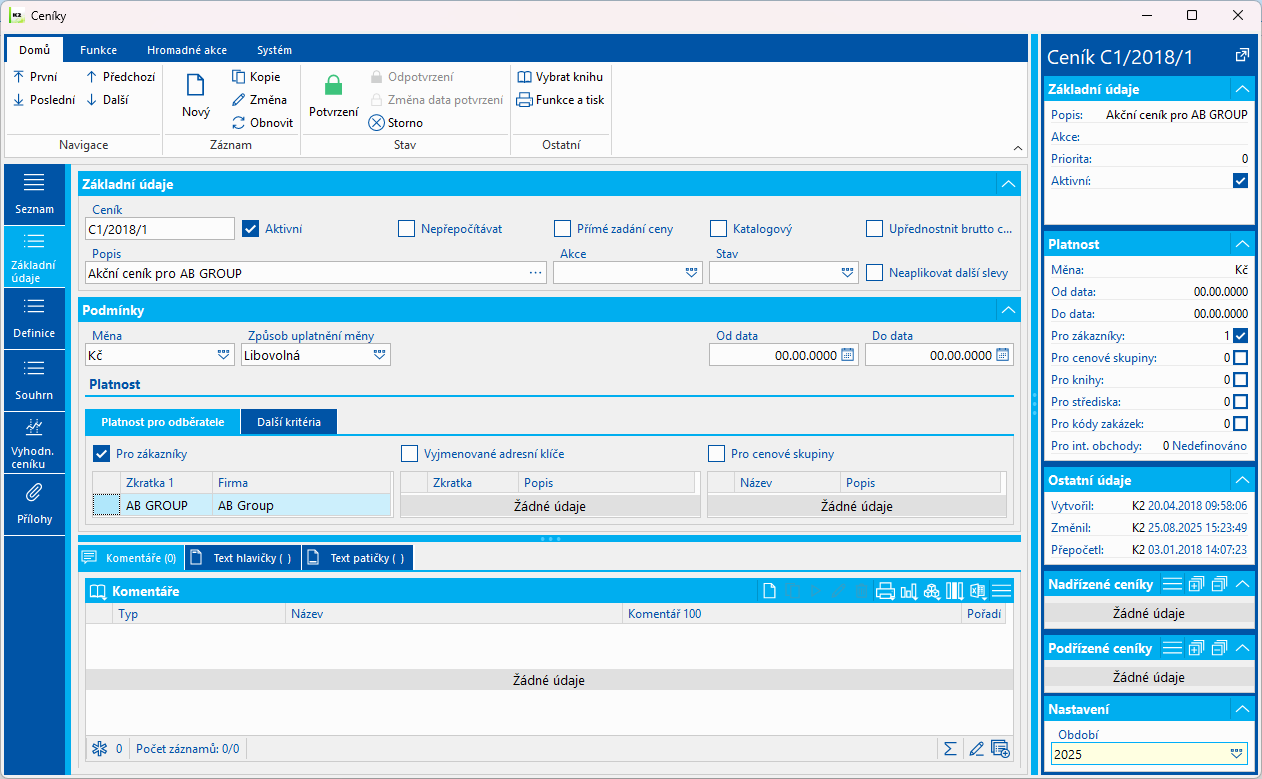Open Vybrat knihu book selector
This screenshot has width=1262, height=779.
tap(560, 76)
